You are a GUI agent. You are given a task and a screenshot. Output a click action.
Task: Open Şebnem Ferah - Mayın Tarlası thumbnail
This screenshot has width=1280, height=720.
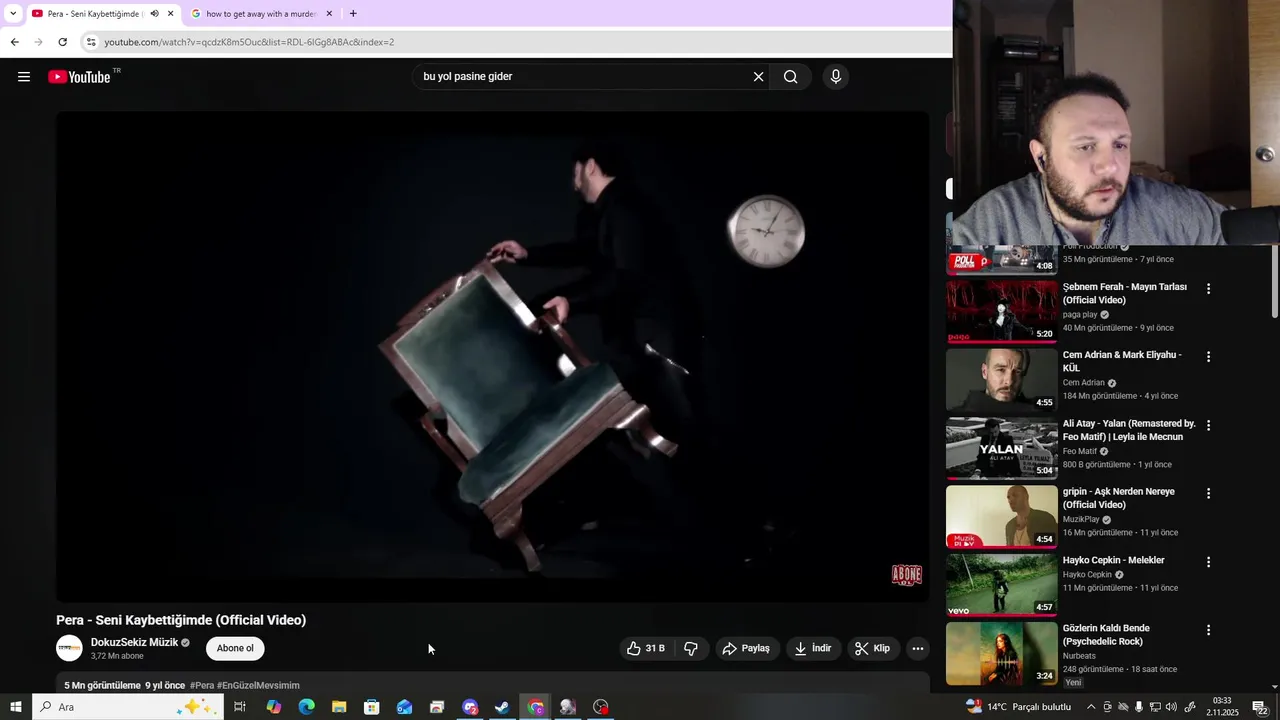[x=1001, y=311]
